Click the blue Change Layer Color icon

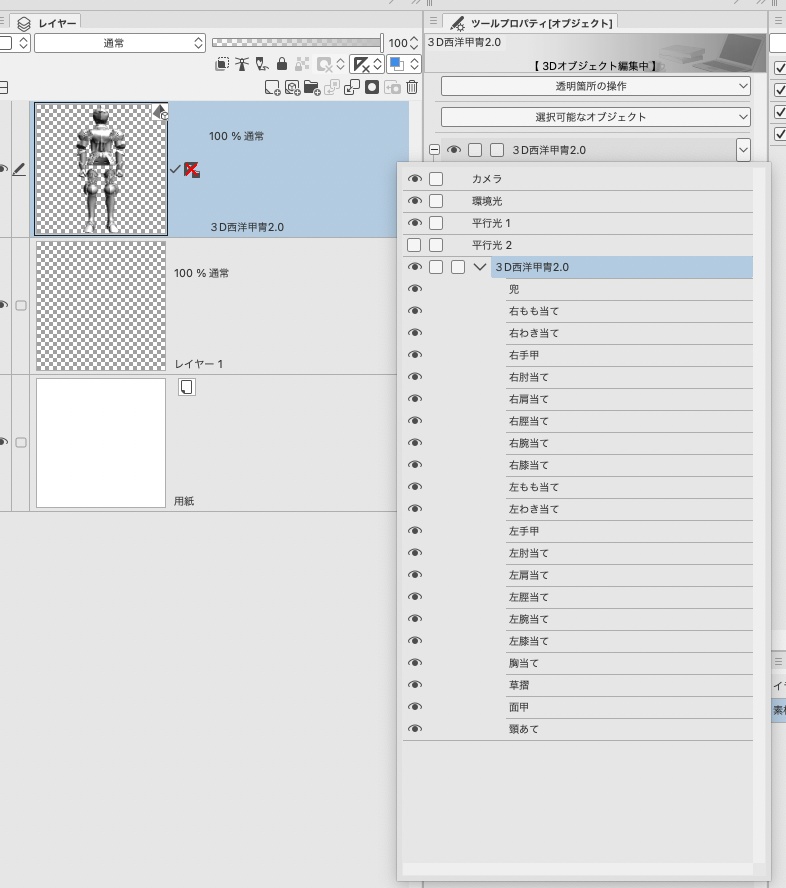point(397,64)
